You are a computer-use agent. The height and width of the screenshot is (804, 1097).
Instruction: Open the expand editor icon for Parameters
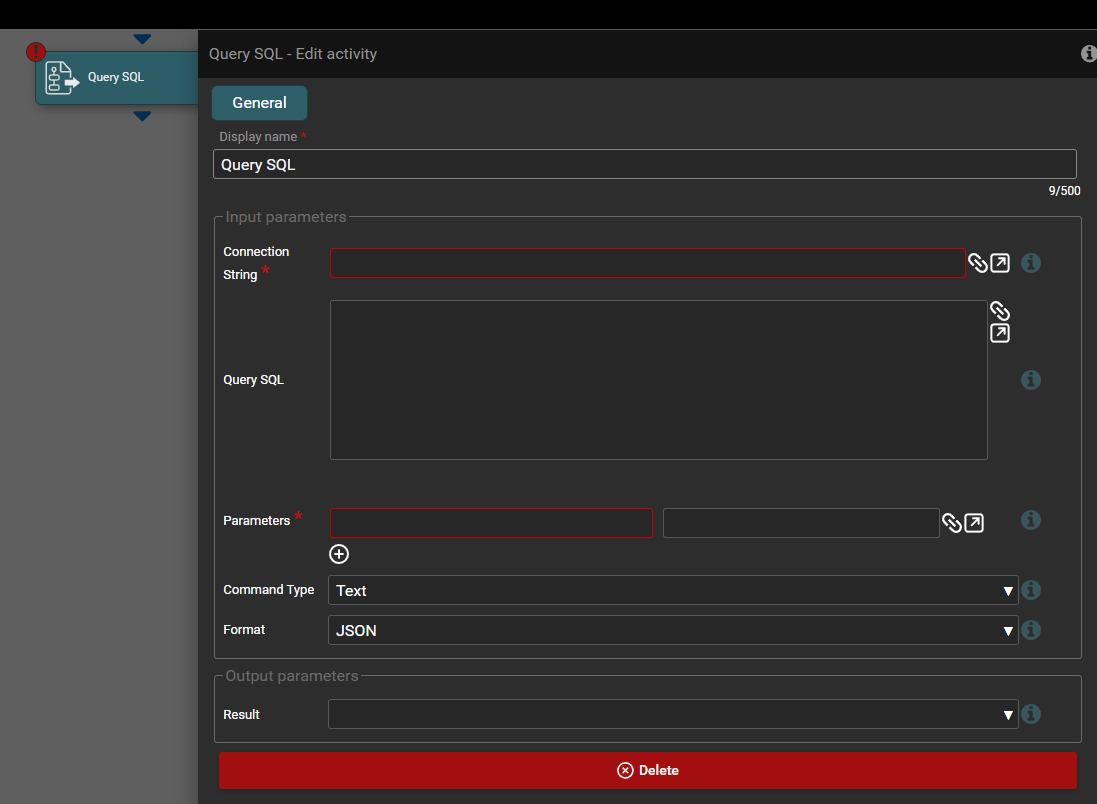tap(973, 523)
